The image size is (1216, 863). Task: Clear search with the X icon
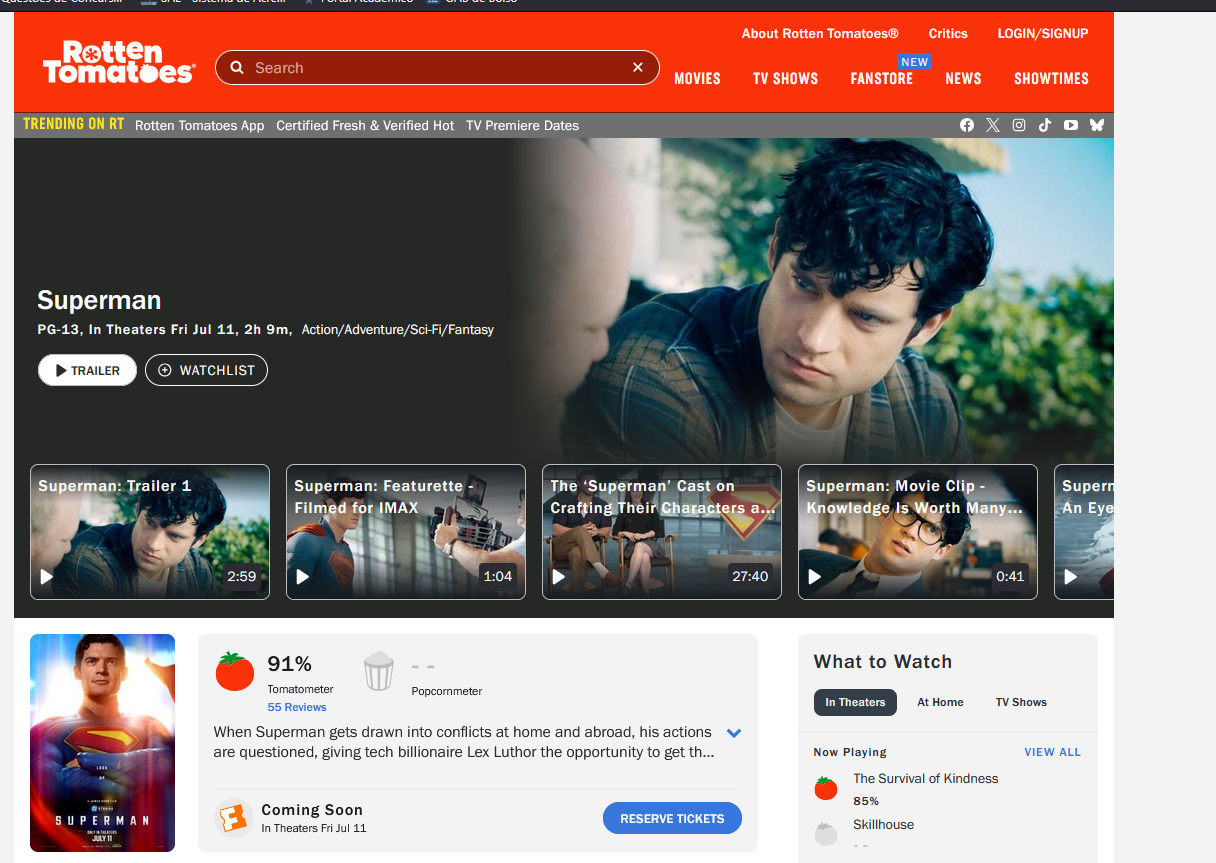[x=638, y=67]
